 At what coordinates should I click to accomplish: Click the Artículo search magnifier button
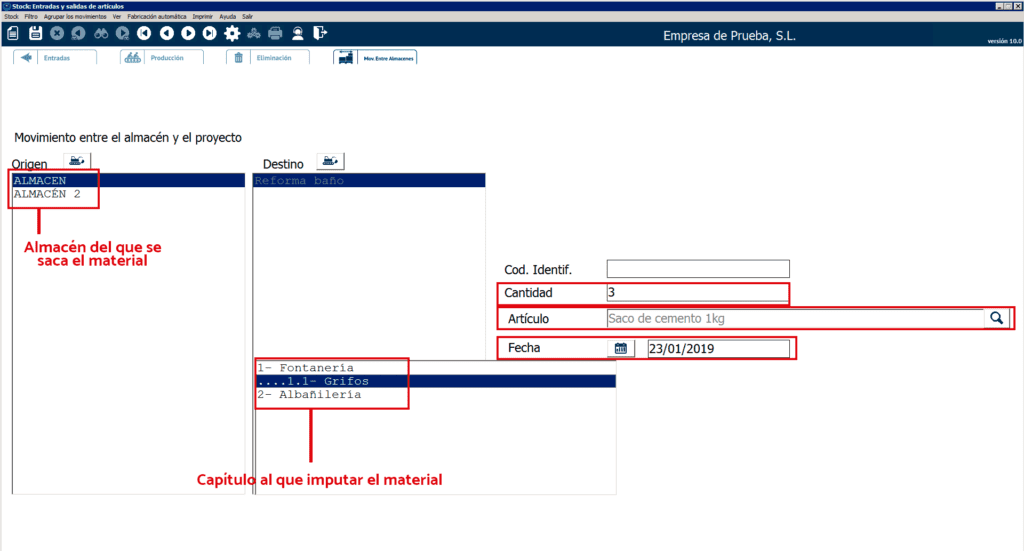pyautogui.click(x=997, y=318)
